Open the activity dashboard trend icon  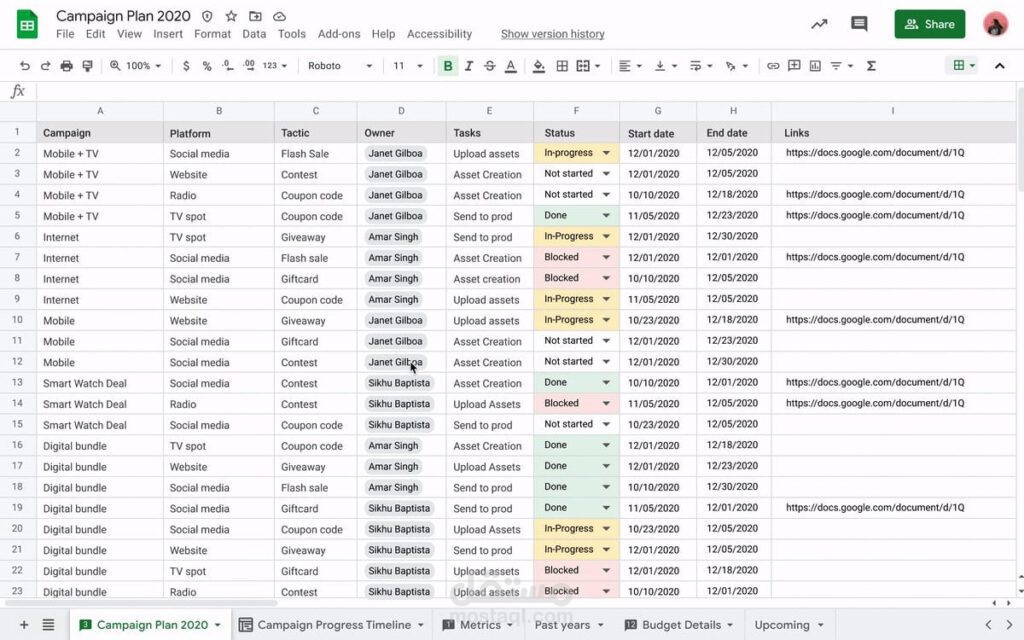click(819, 24)
